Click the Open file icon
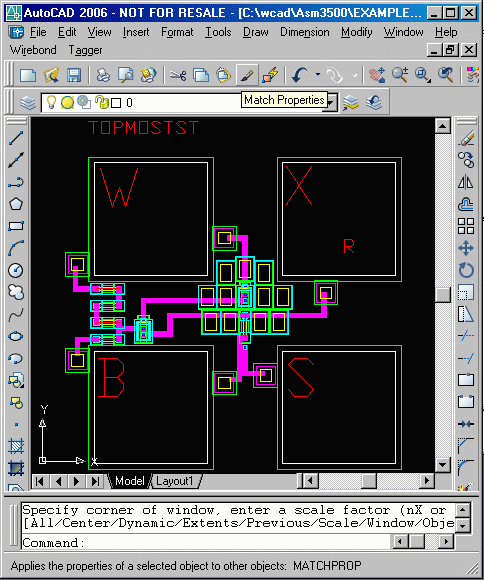Image resolution: width=484 pixels, height=580 pixels. point(51,75)
